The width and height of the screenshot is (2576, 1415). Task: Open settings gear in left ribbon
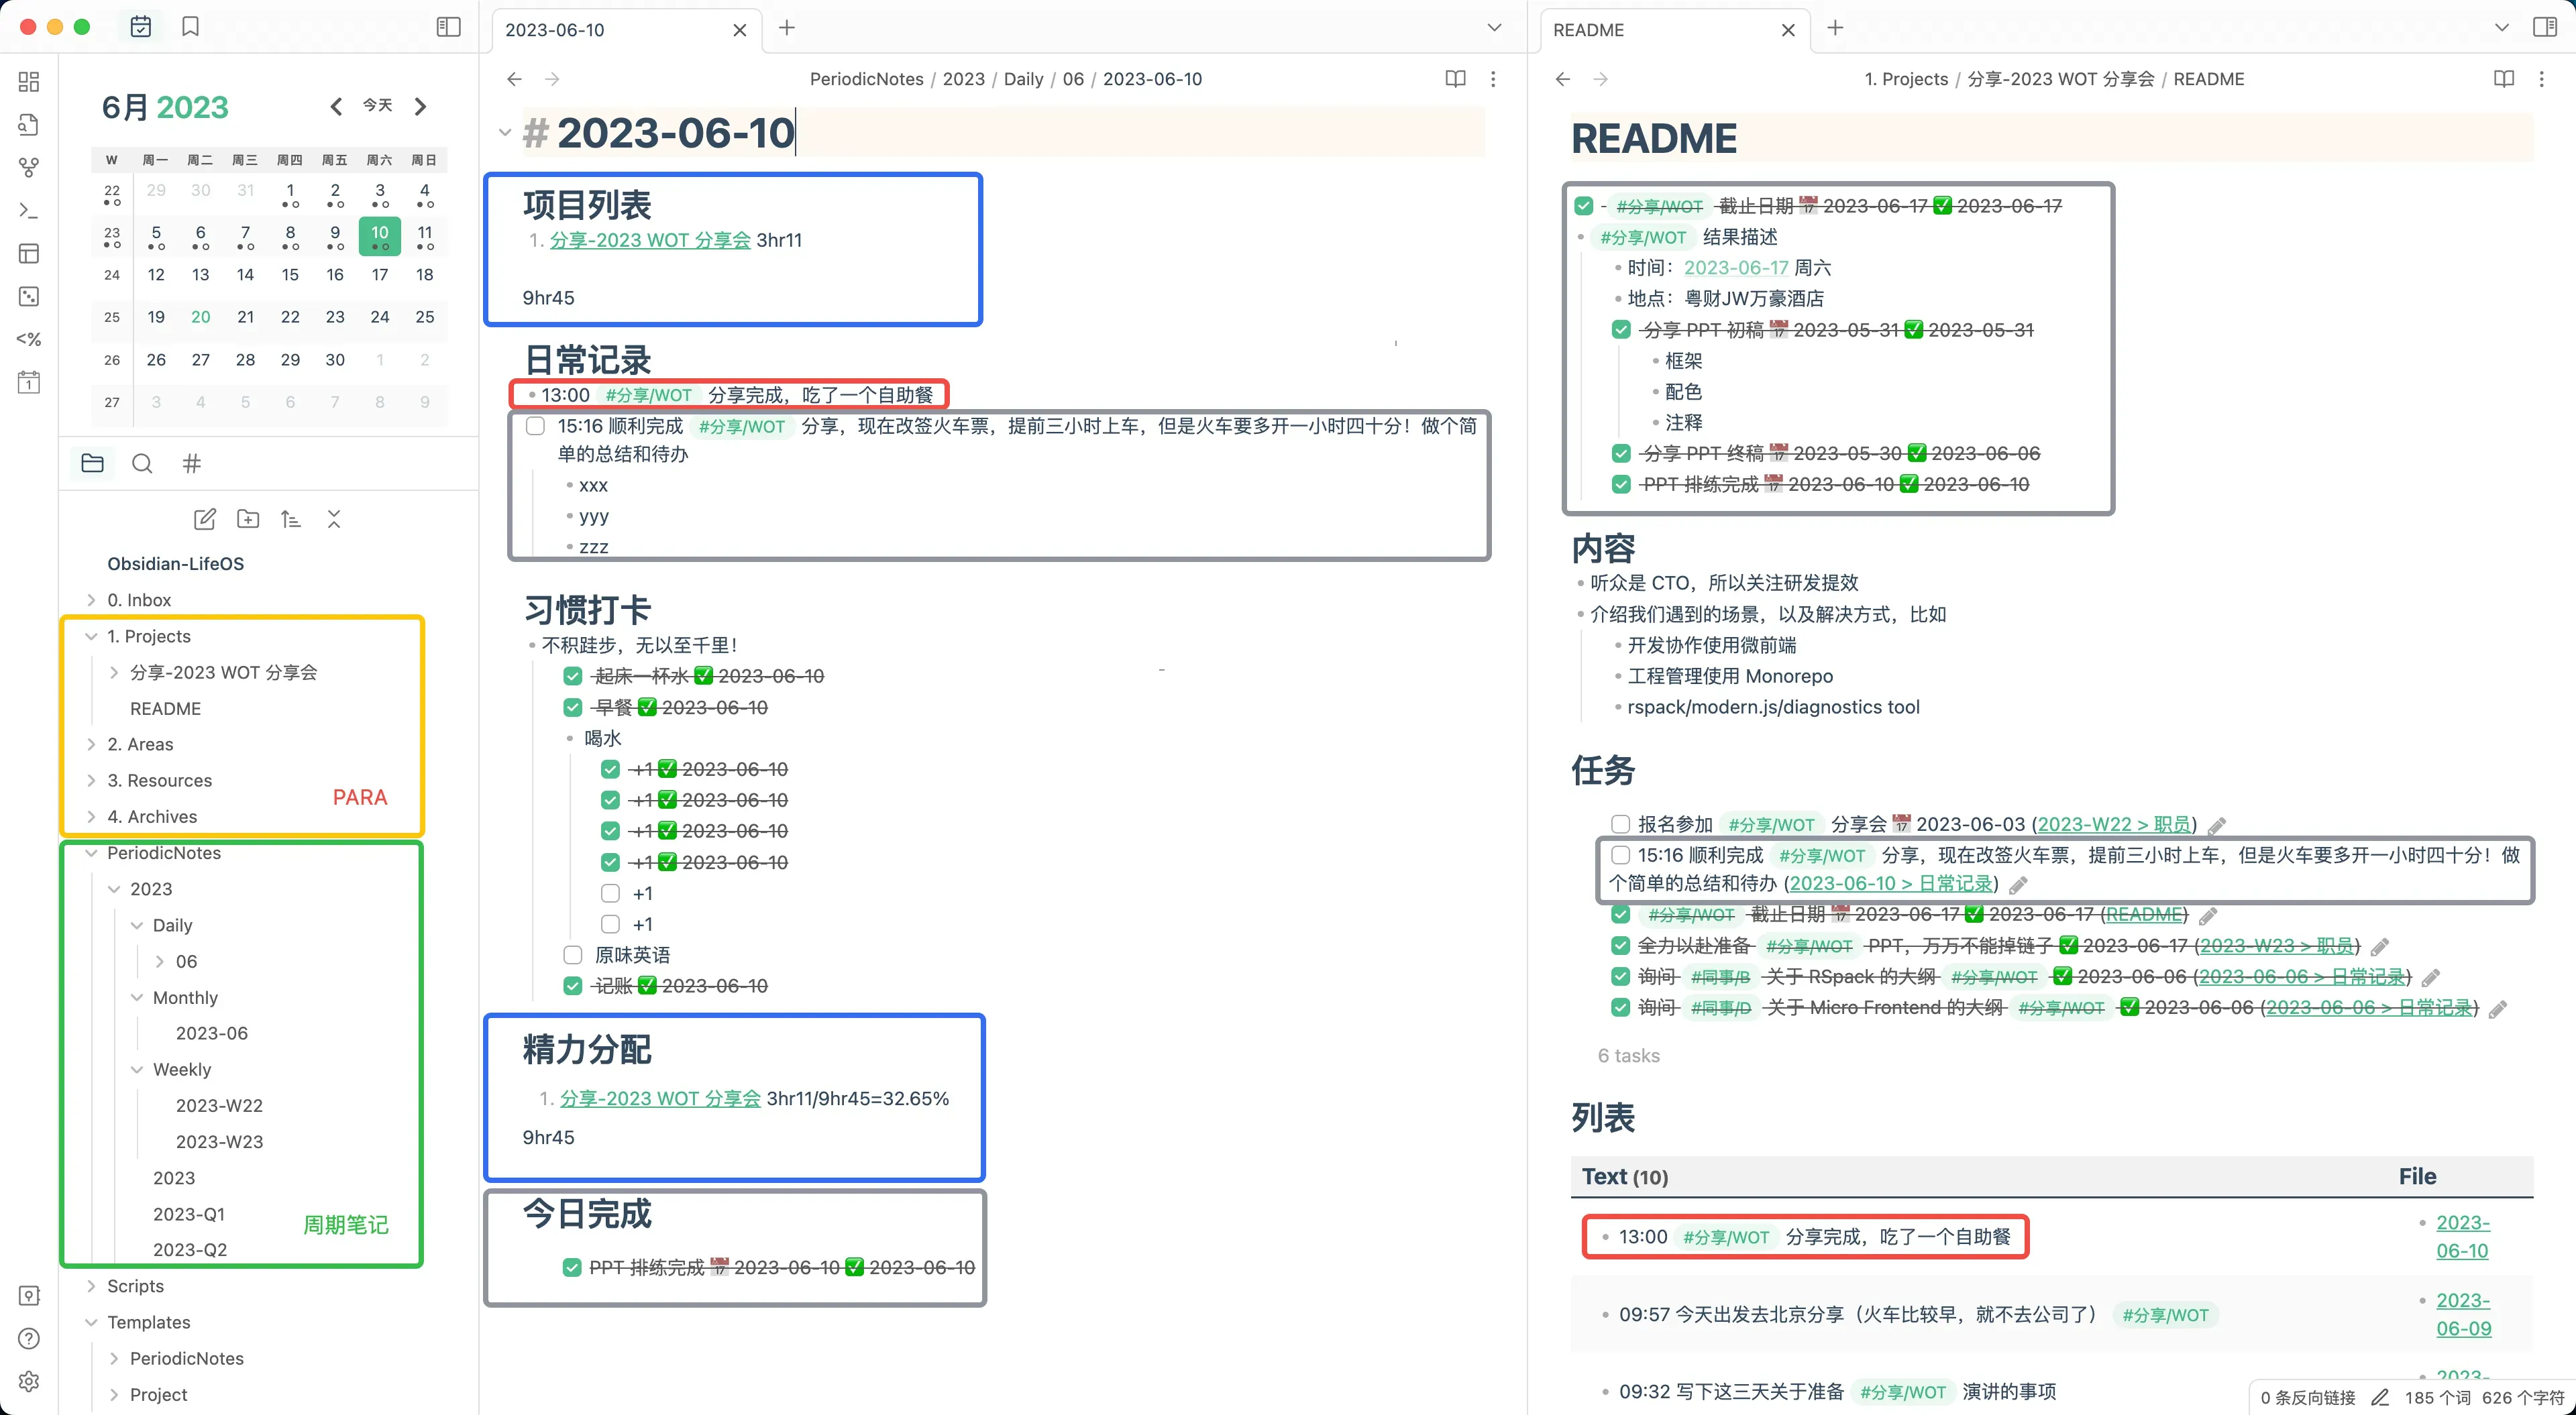point(29,1381)
